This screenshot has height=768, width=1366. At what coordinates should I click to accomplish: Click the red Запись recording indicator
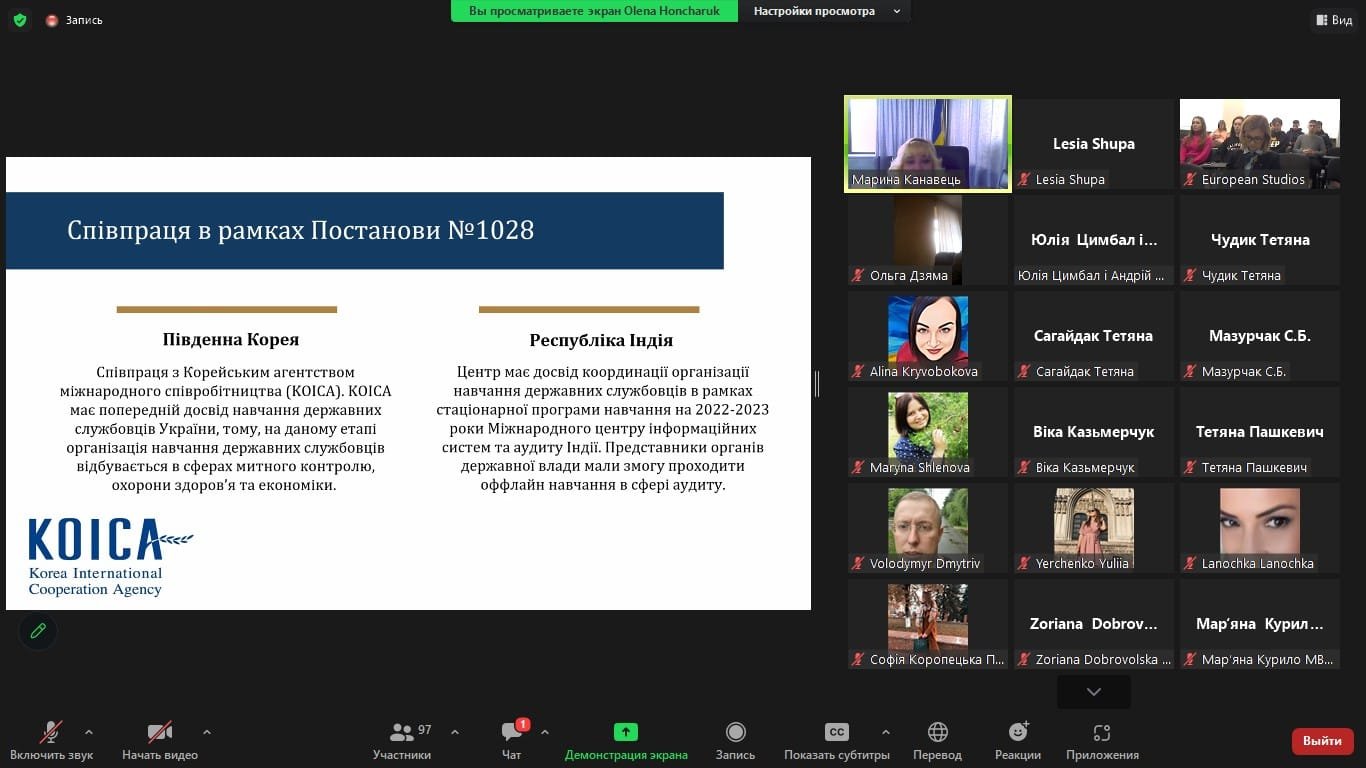click(x=74, y=20)
